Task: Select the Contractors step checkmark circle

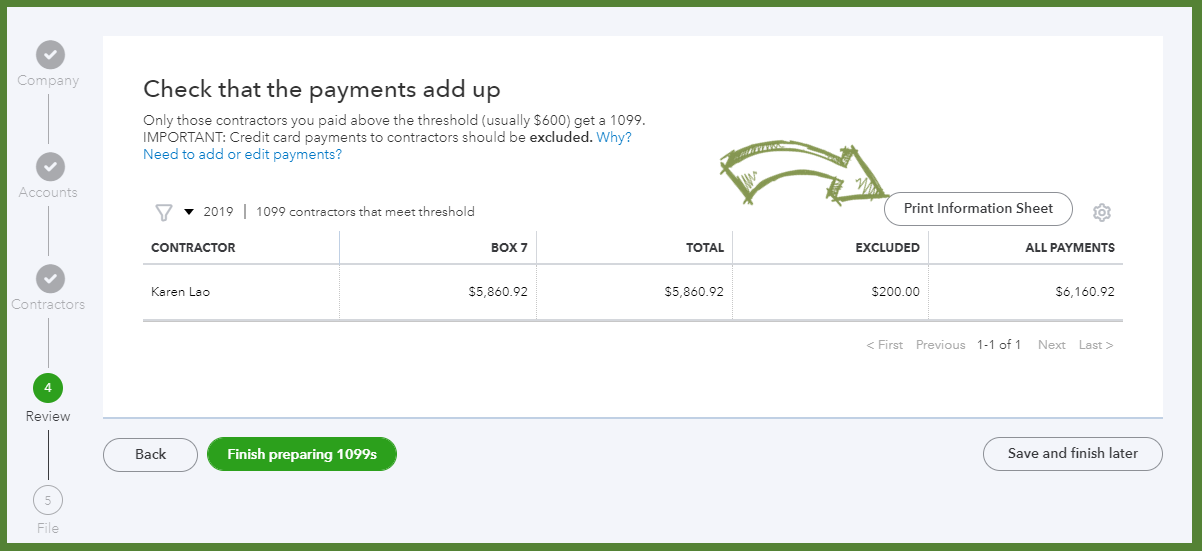Action: click(50, 278)
